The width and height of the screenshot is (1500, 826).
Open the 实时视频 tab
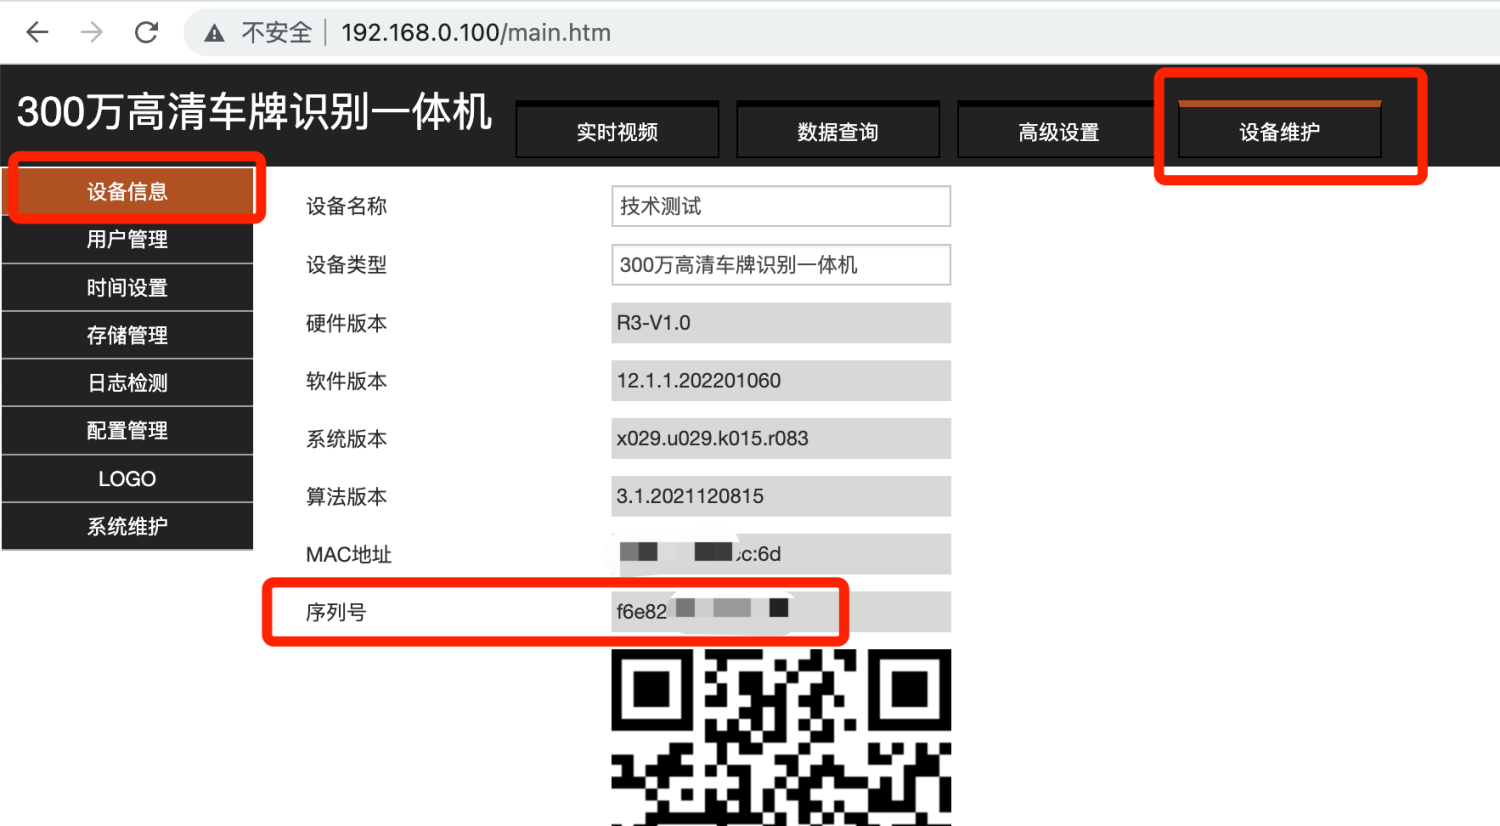tap(617, 132)
